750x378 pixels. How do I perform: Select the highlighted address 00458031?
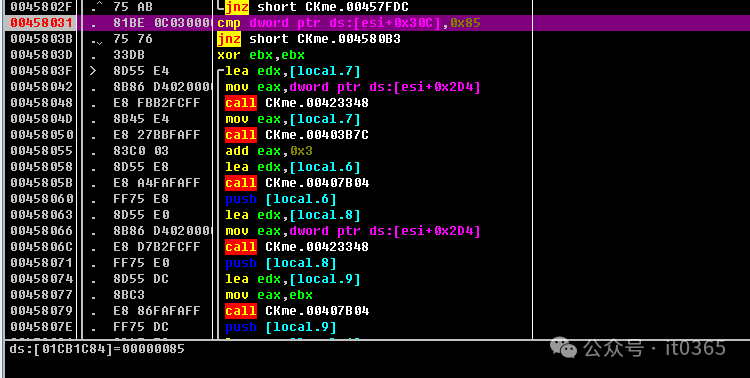[x=41, y=23]
